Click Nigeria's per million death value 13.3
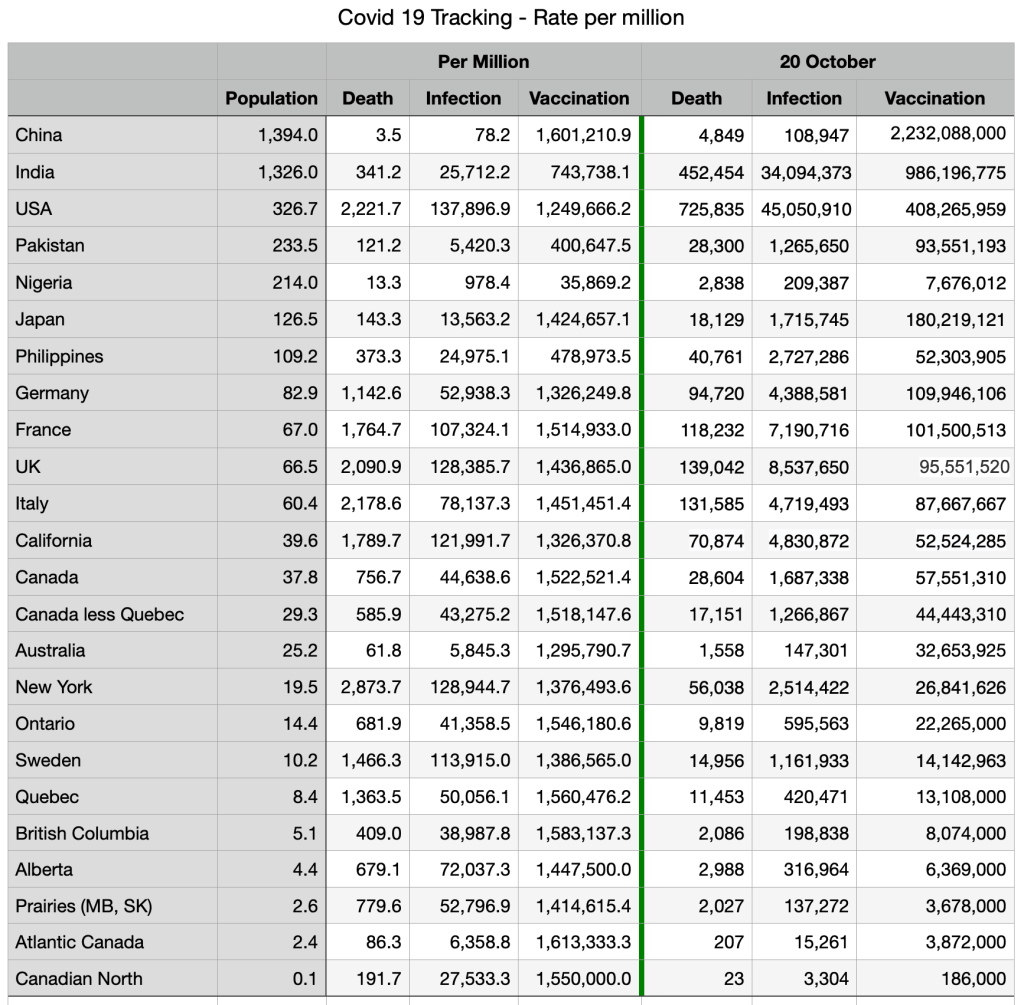Image resolution: width=1024 pixels, height=1005 pixels. pyautogui.click(x=383, y=283)
